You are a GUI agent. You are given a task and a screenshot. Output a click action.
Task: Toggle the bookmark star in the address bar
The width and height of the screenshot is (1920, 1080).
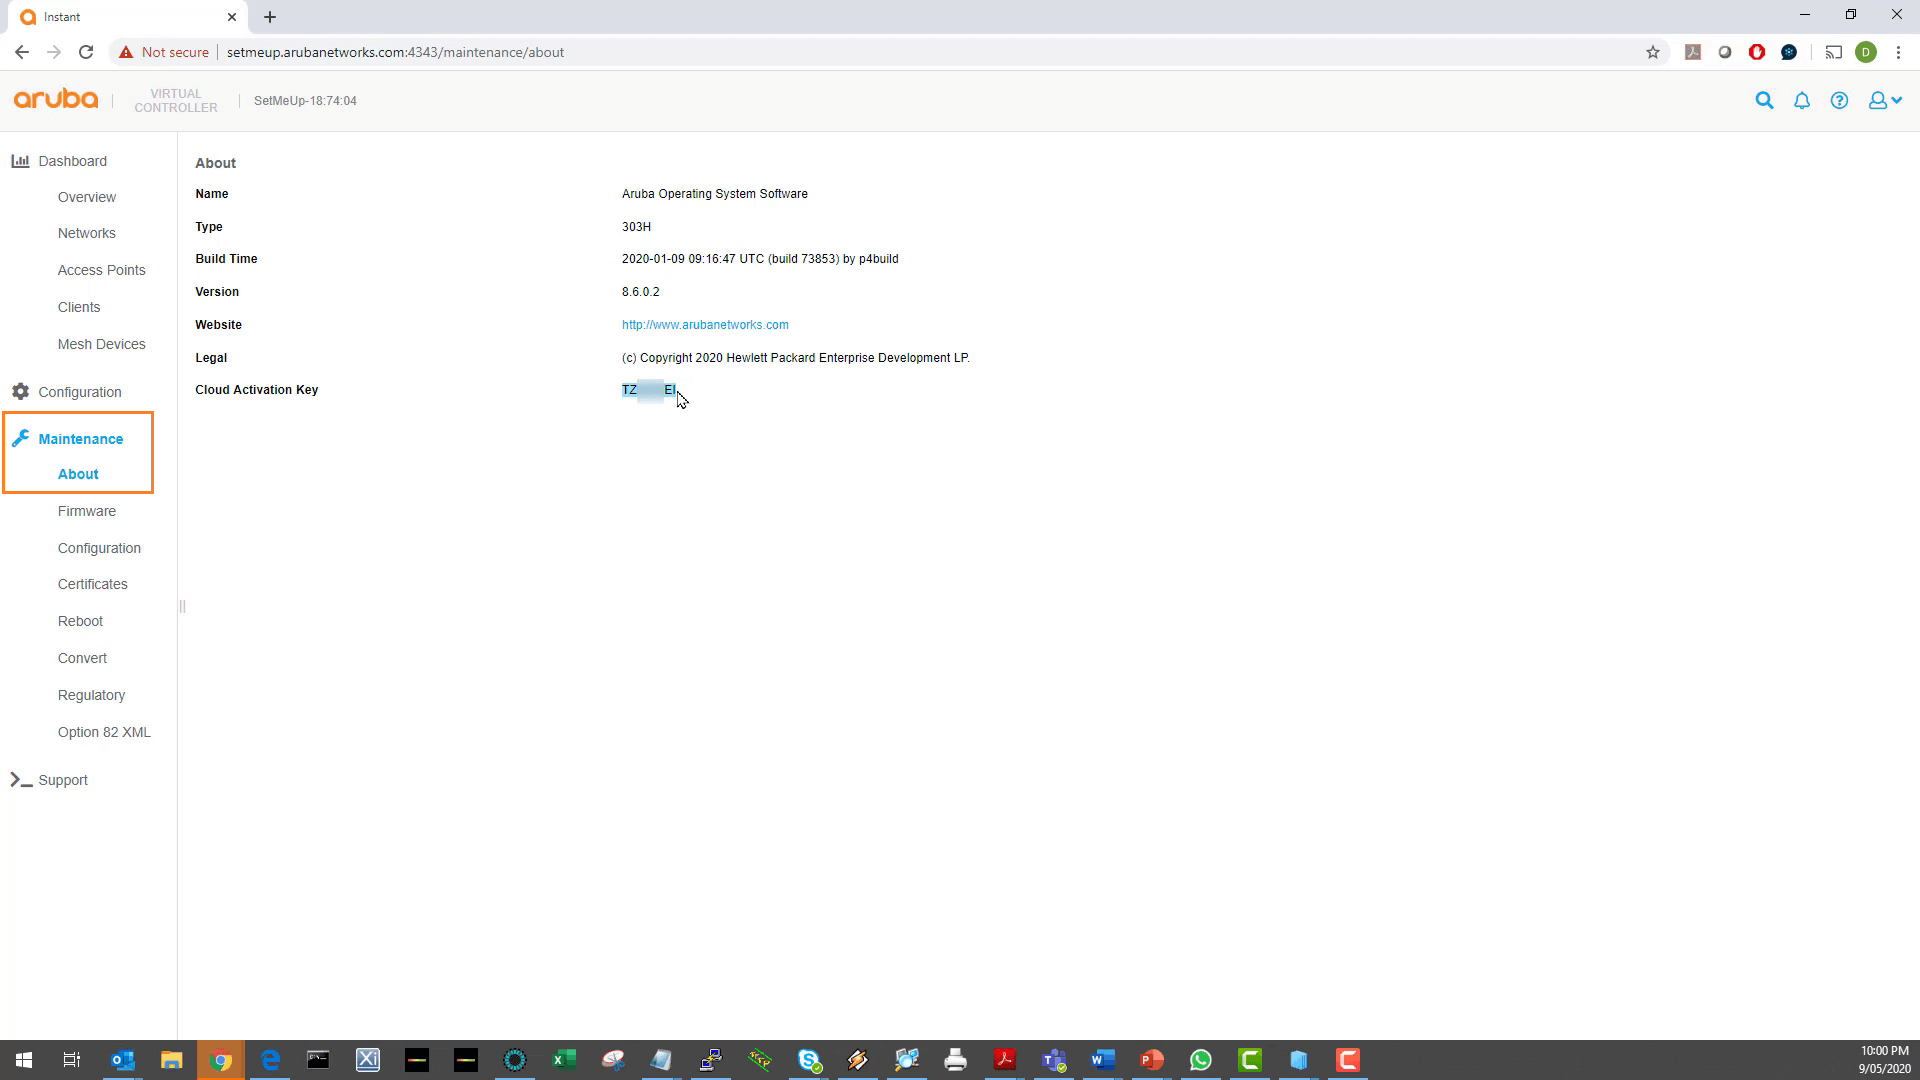click(1653, 52)
